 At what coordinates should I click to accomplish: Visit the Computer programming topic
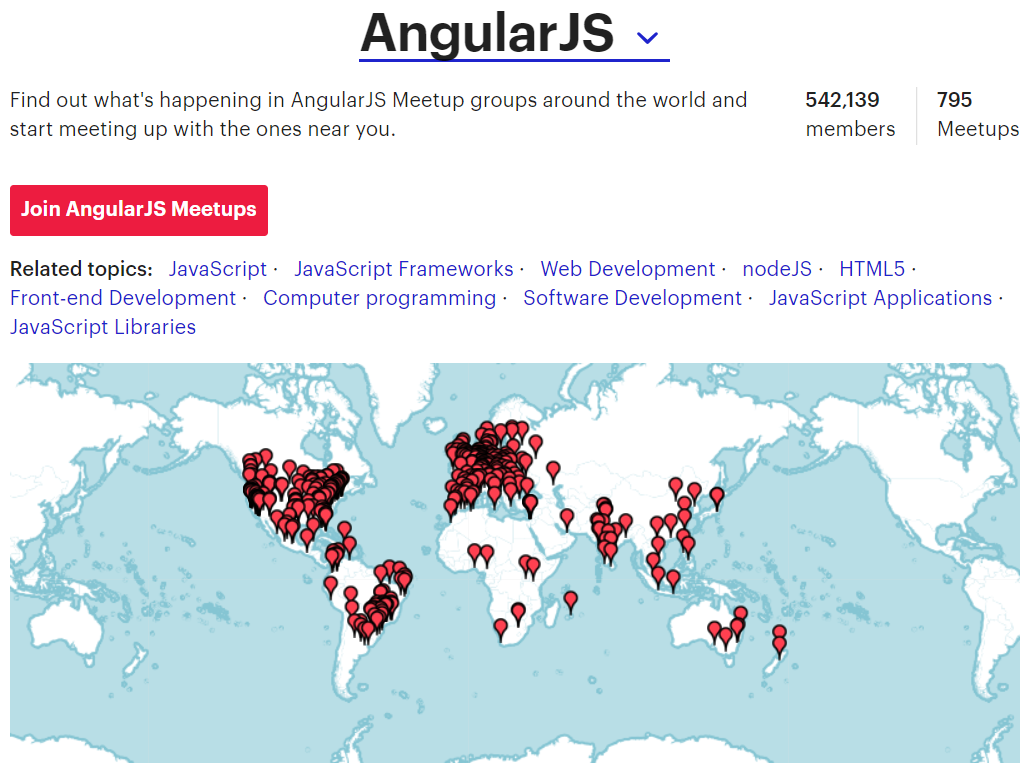(x=379, y=298)
